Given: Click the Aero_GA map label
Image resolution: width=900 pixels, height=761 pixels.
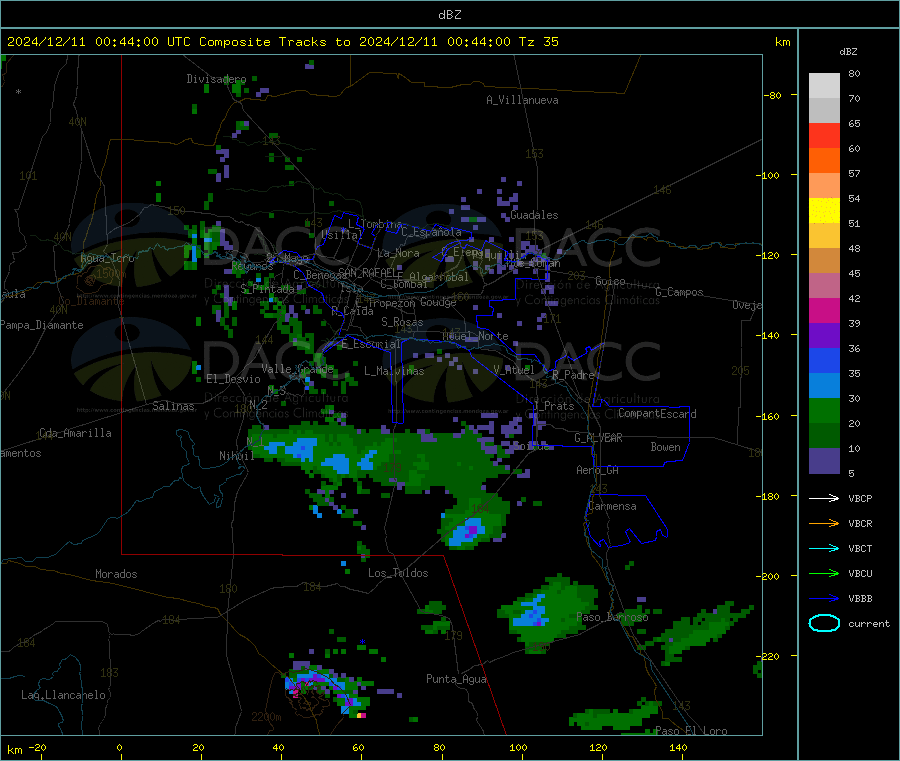Looking at the screenshot, I should point(598,470).
